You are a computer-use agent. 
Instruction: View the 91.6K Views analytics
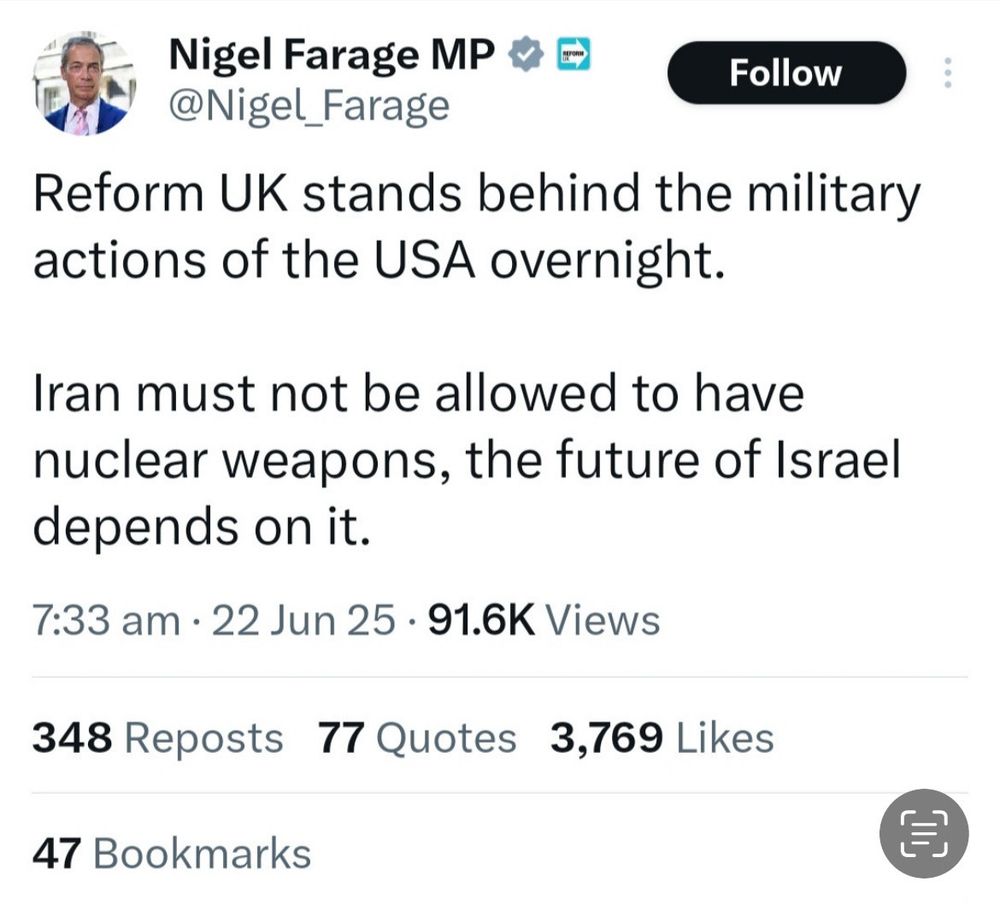coord(544,620)
